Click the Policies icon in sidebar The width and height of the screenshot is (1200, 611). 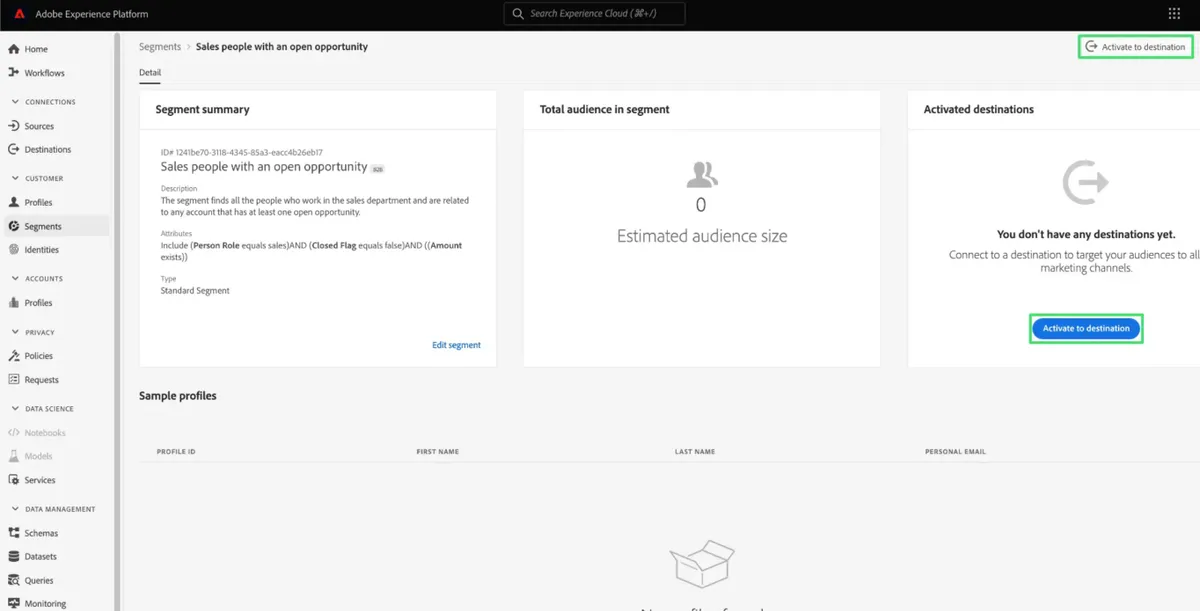tap(14, 356)
